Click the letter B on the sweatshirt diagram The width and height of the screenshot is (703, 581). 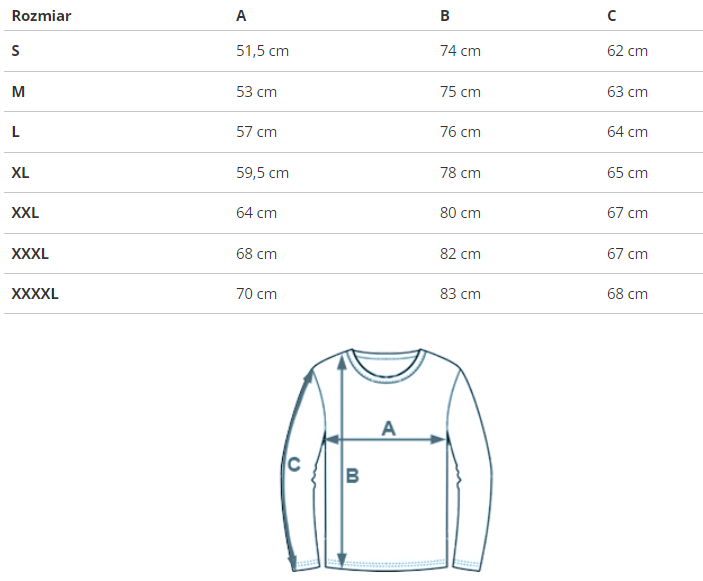pos(352,476)
